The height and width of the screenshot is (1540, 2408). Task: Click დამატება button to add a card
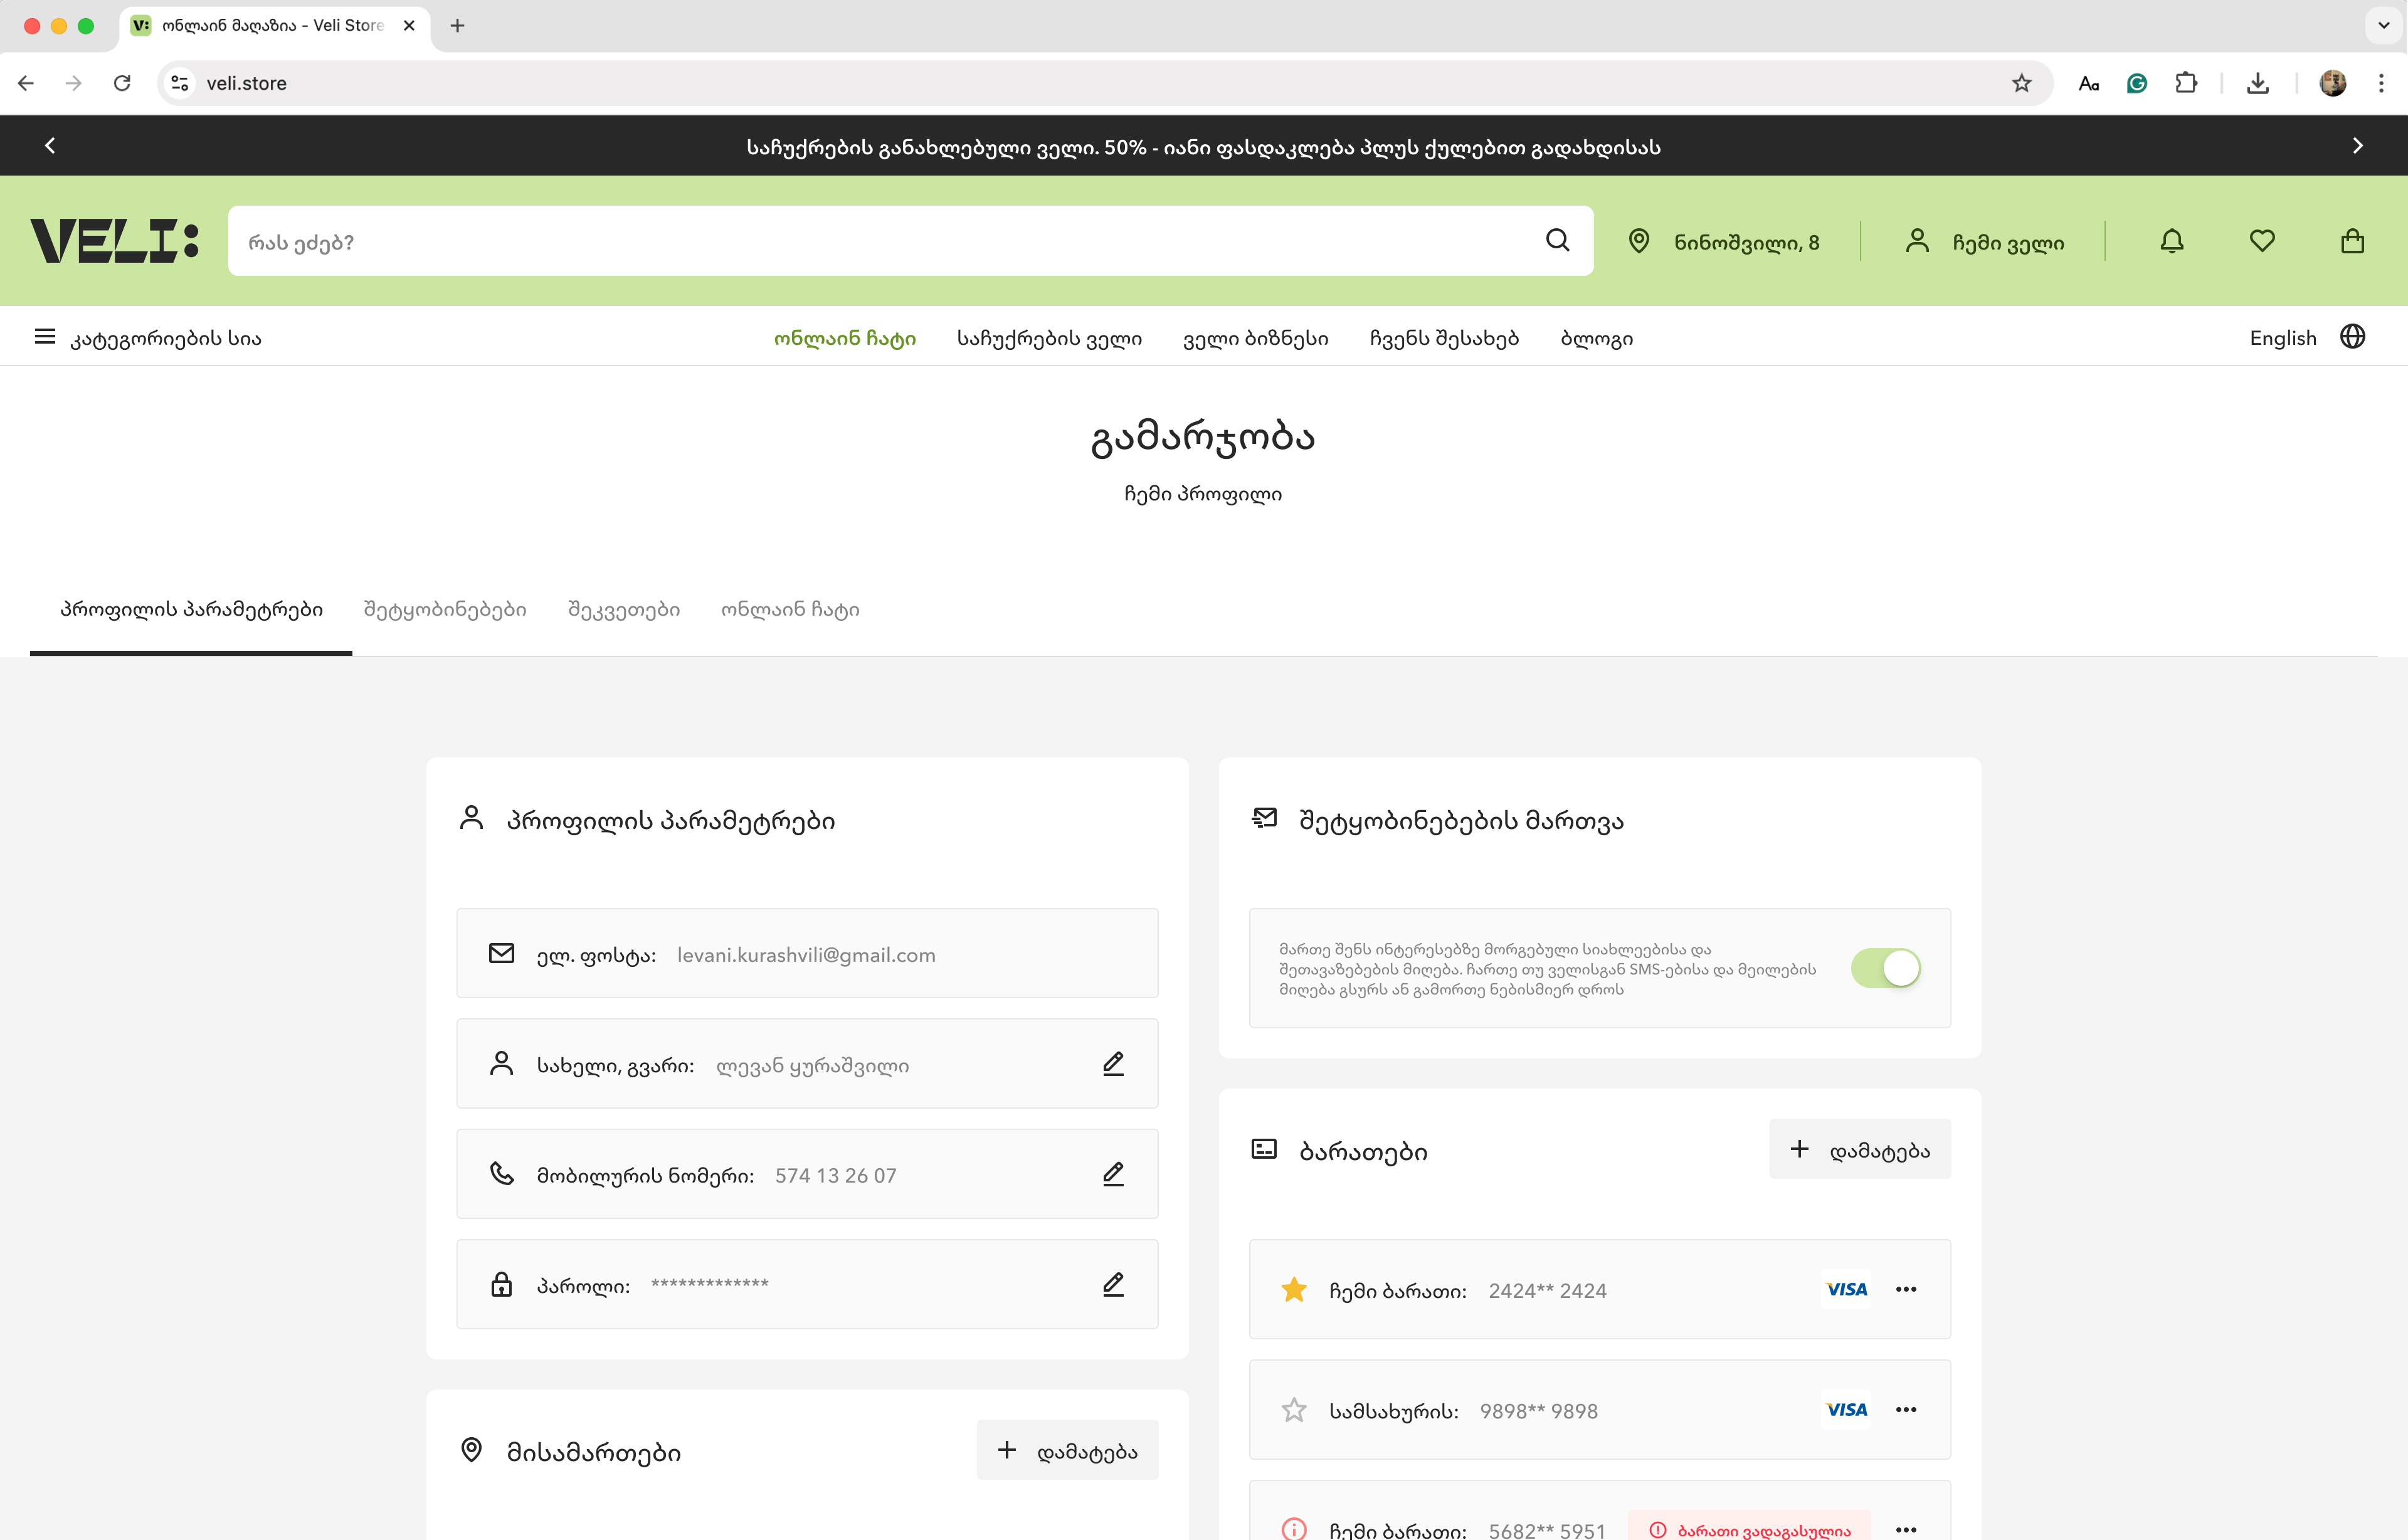(1860, 1149)
